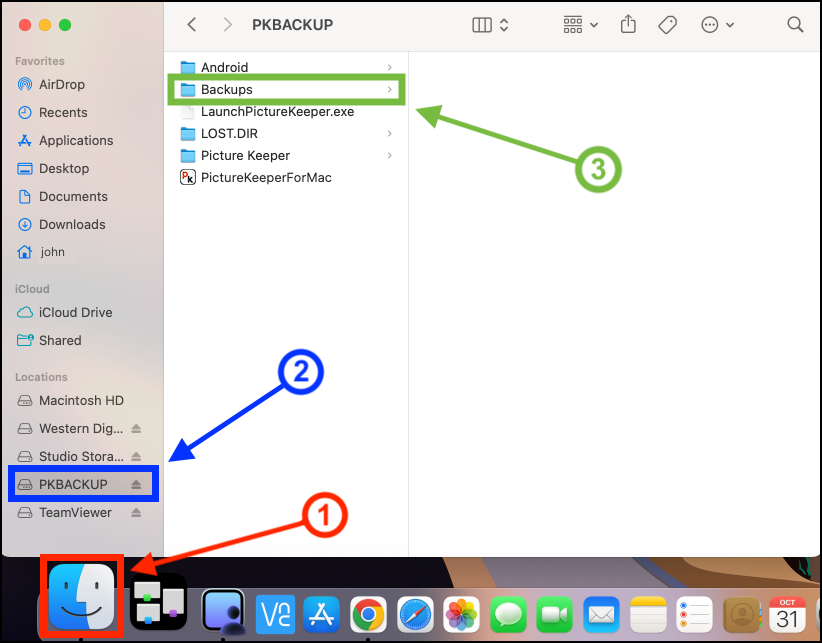Viewport: 822px width, 643px height.
Task: Click the Tags icon in toolbar
Action: coord(667,25)
